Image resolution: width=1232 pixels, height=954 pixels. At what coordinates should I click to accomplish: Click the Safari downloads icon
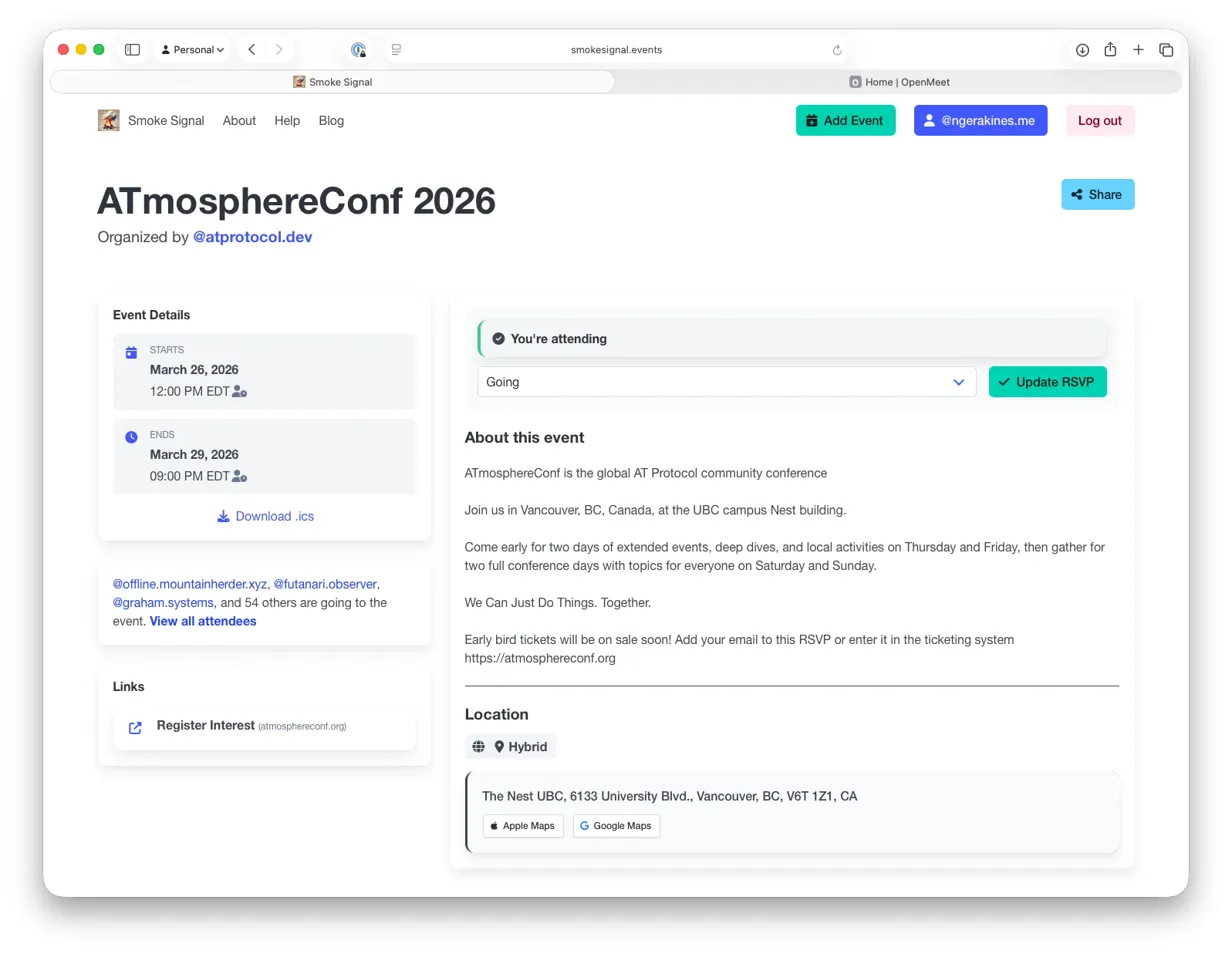[1082, 50]
